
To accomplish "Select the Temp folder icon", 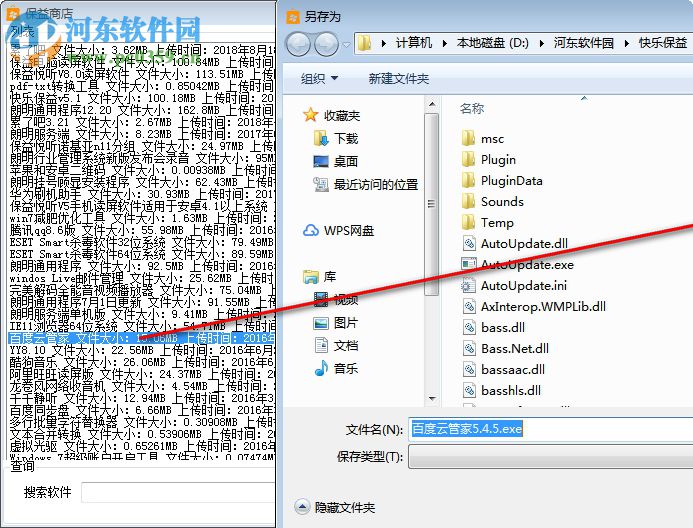I will [468, 222].
